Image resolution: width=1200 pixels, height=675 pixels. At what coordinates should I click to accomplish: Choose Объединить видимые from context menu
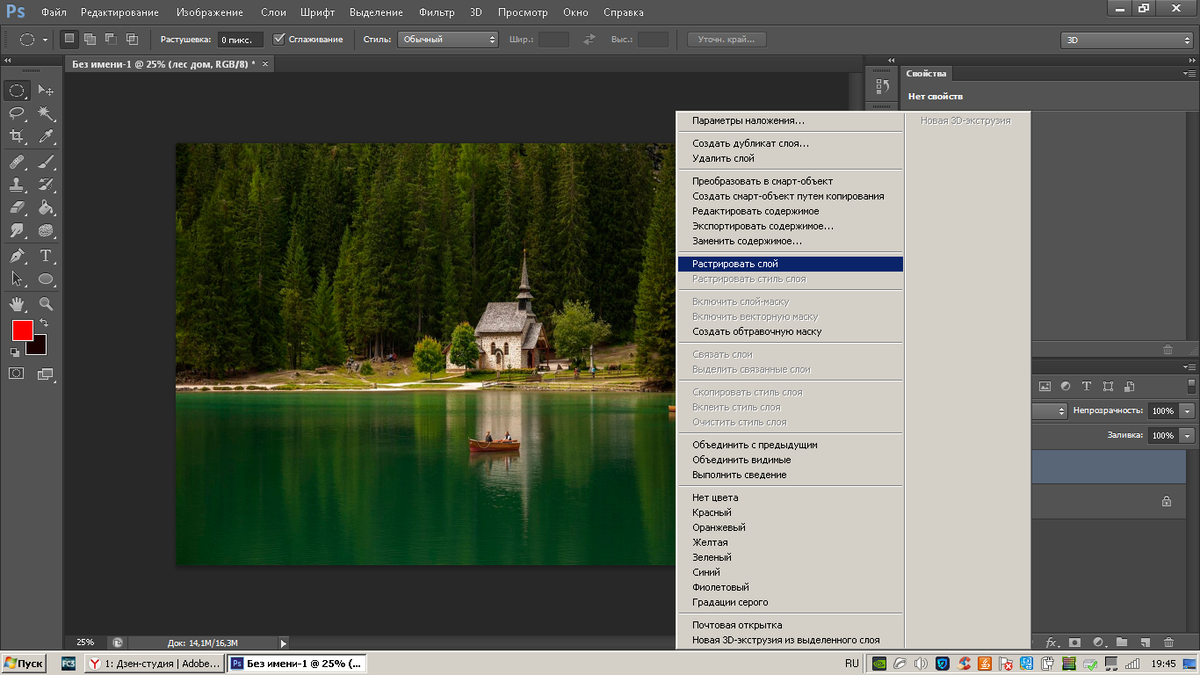(741, 460)
